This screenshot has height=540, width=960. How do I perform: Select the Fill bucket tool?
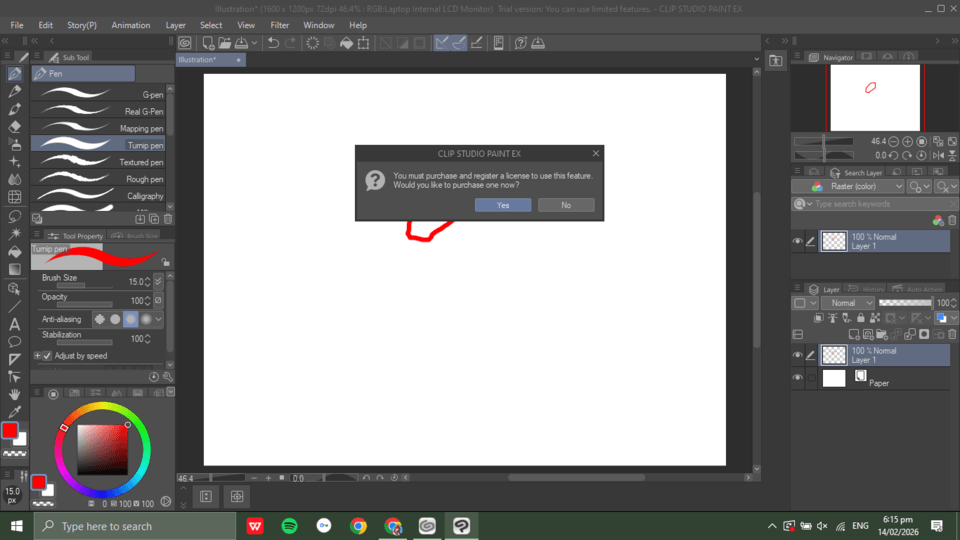point(15,252)
